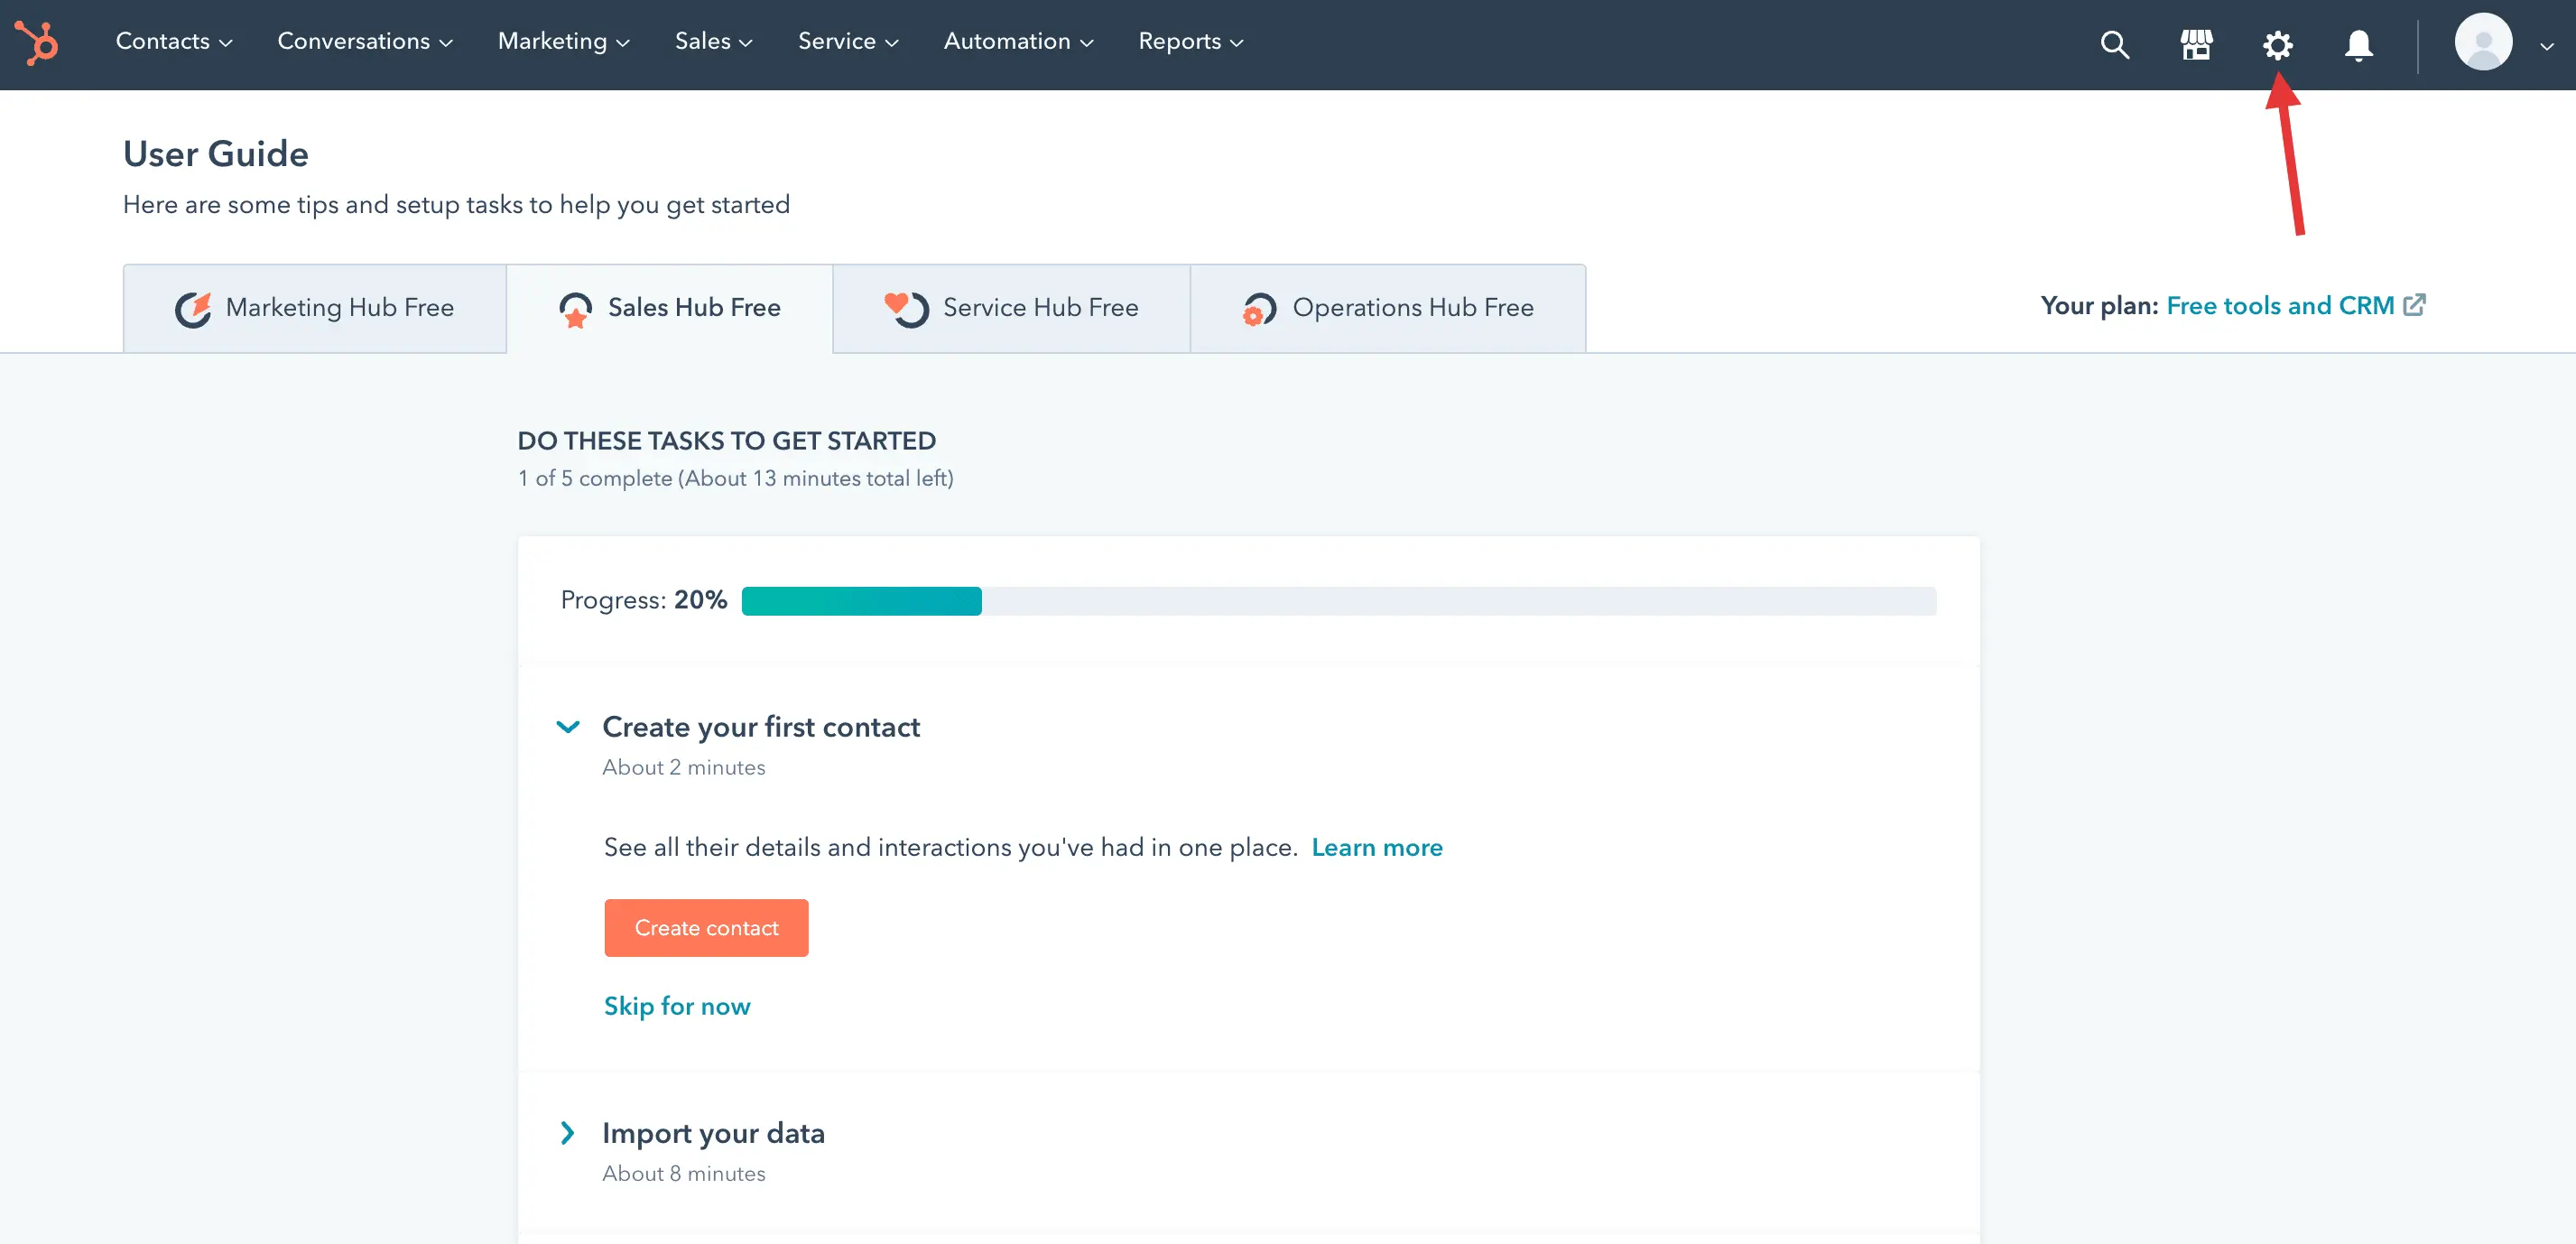Click the User Guide heading

pos(216,154)
